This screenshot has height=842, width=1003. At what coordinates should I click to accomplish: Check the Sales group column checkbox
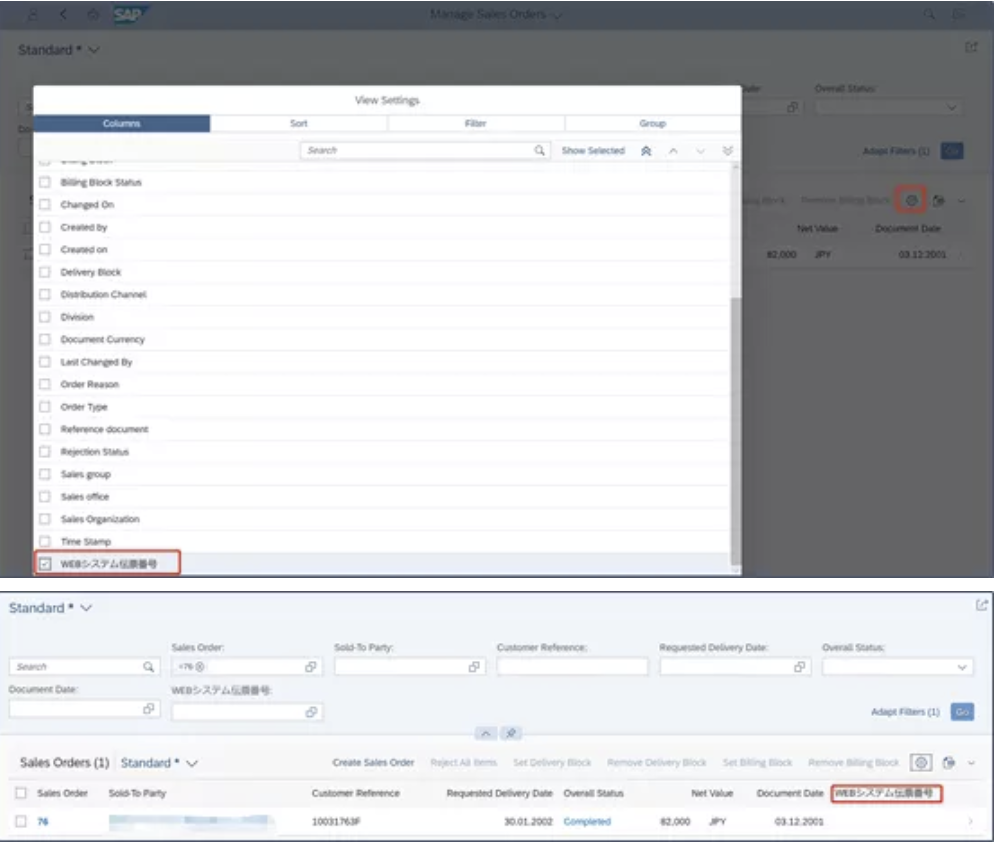45,474
